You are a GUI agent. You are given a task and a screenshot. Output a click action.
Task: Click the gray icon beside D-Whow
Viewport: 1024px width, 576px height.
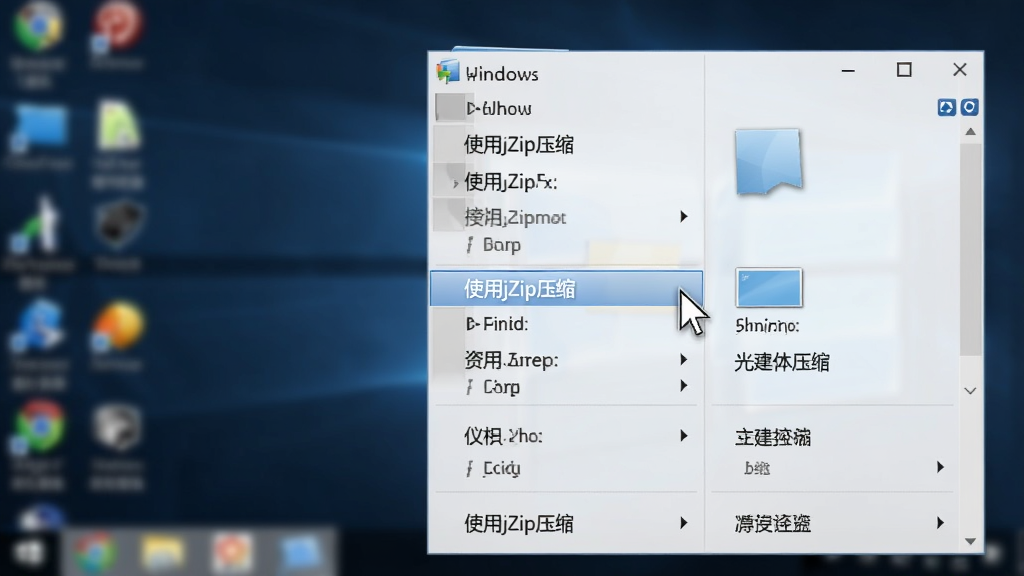pyautogui.click(x=449, y=108)
